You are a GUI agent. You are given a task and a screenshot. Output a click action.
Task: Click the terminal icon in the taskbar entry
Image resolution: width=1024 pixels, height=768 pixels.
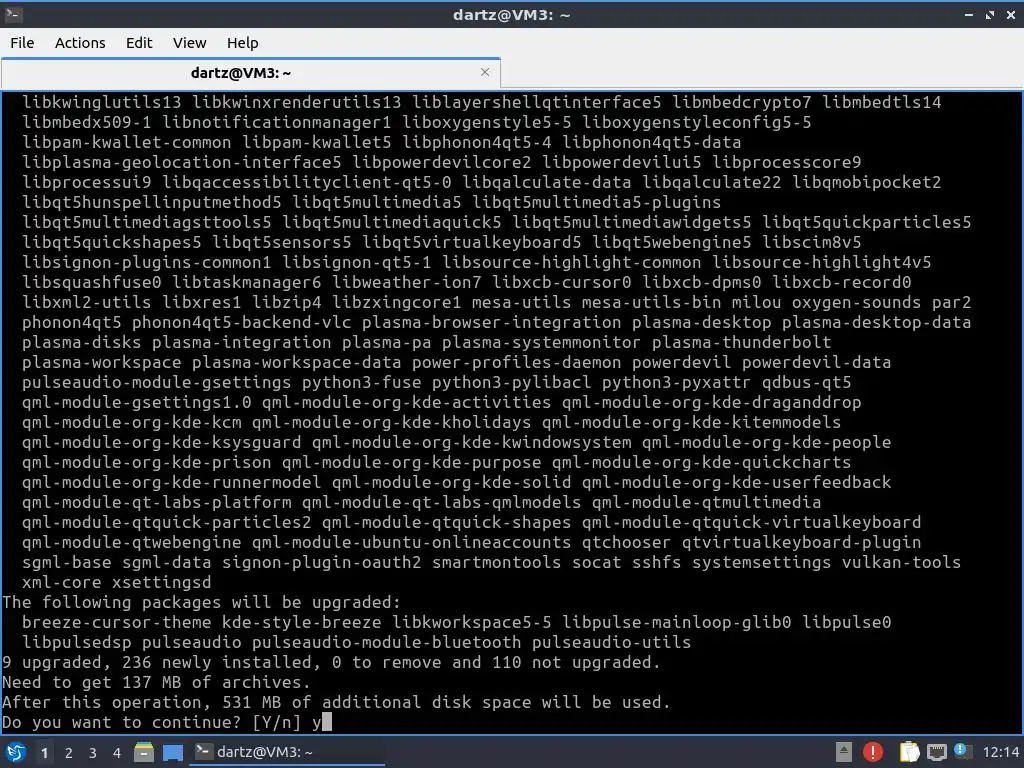tap(203, 752)
